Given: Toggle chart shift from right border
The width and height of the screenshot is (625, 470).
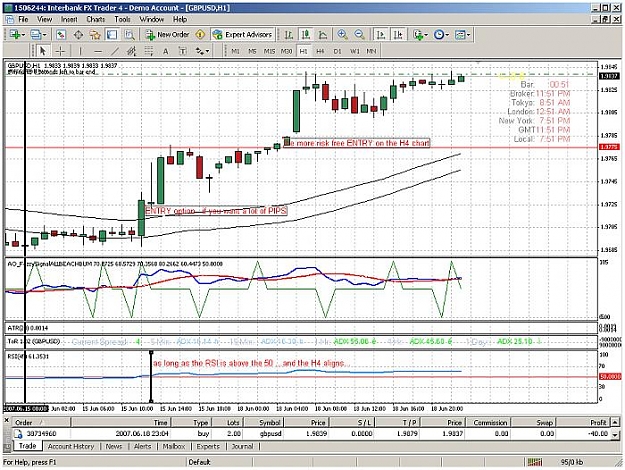Looking at the screenshot, I should pos(398,35).
